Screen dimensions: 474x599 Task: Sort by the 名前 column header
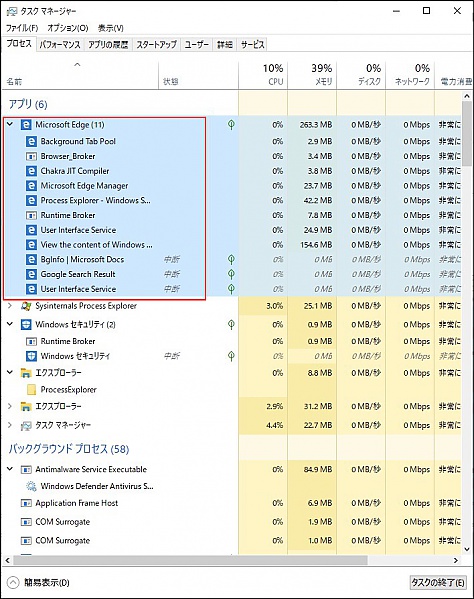80,75
